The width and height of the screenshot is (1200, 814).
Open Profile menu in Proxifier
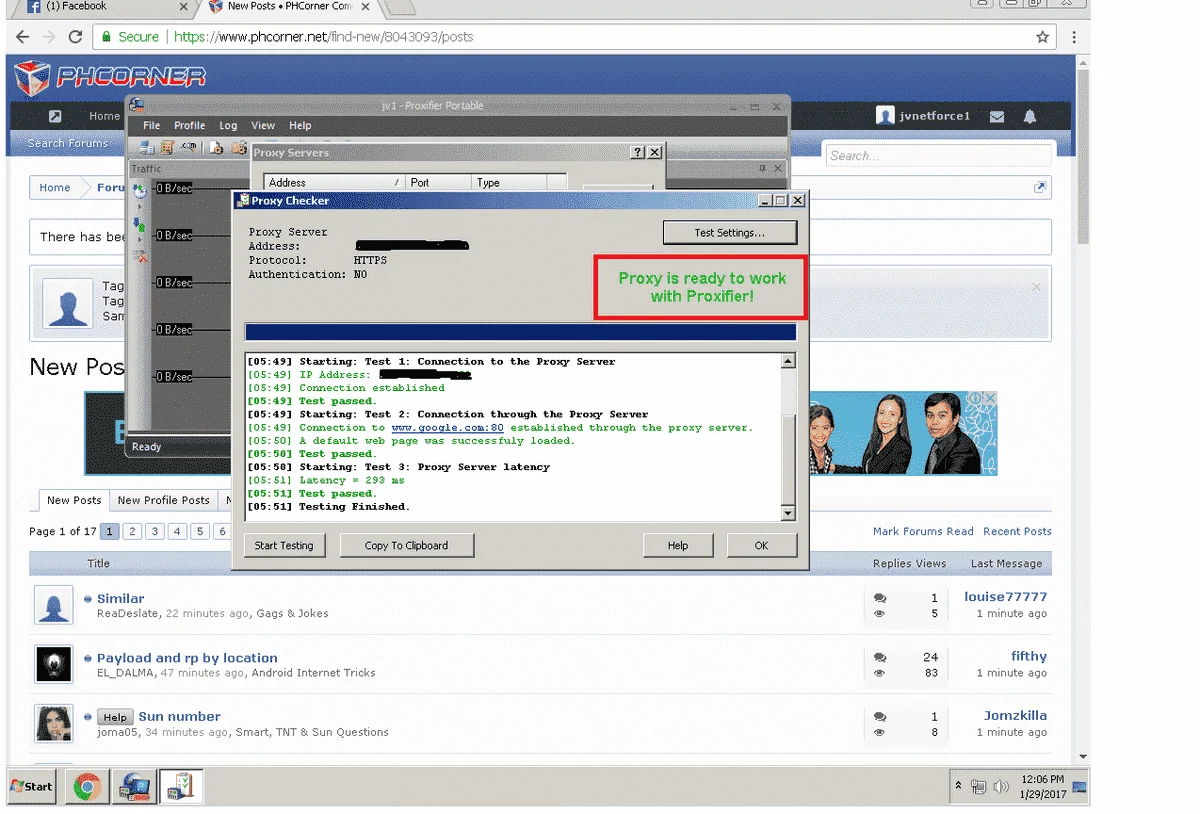[x=189, y=126]
